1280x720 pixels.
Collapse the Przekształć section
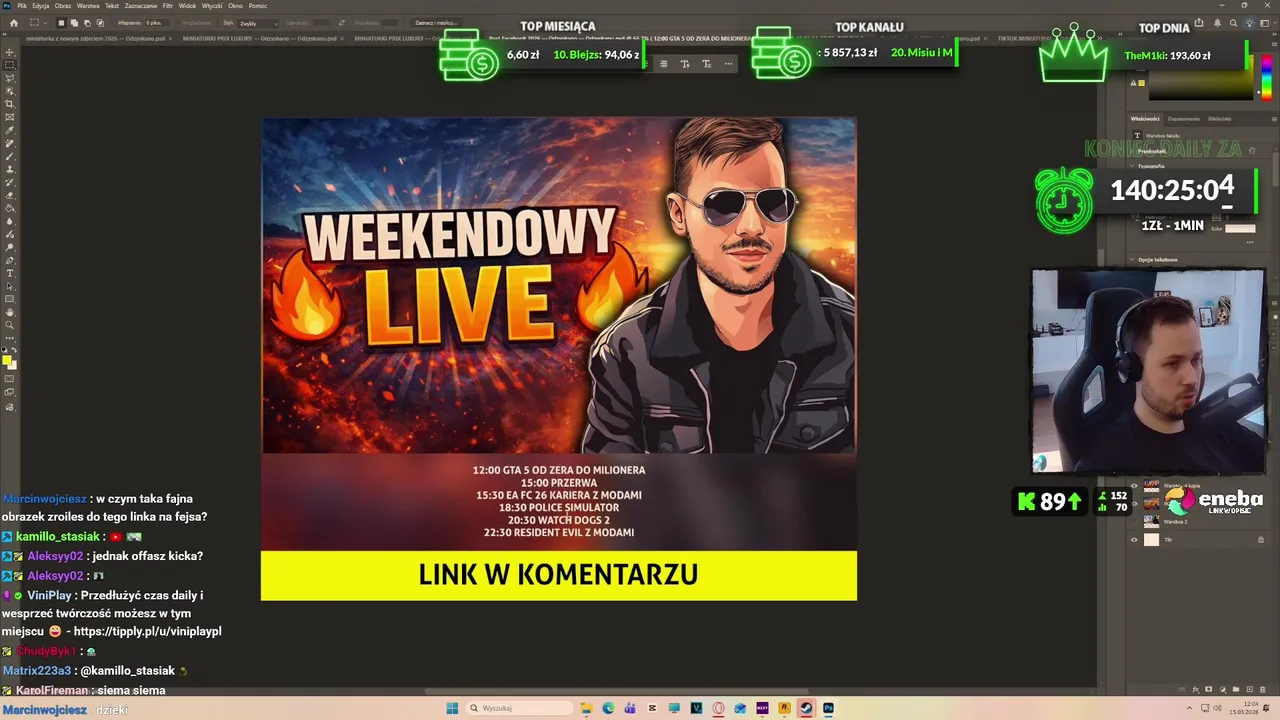point(1131,151)
